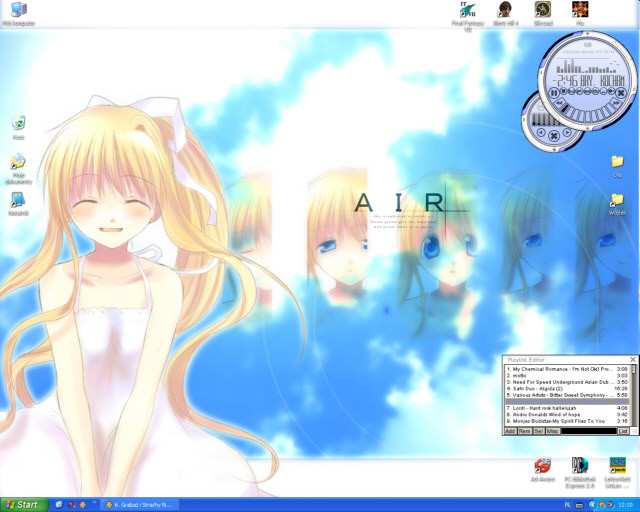
Task: Open the My Computer desktop icon
Action: (x=18, y=13)
